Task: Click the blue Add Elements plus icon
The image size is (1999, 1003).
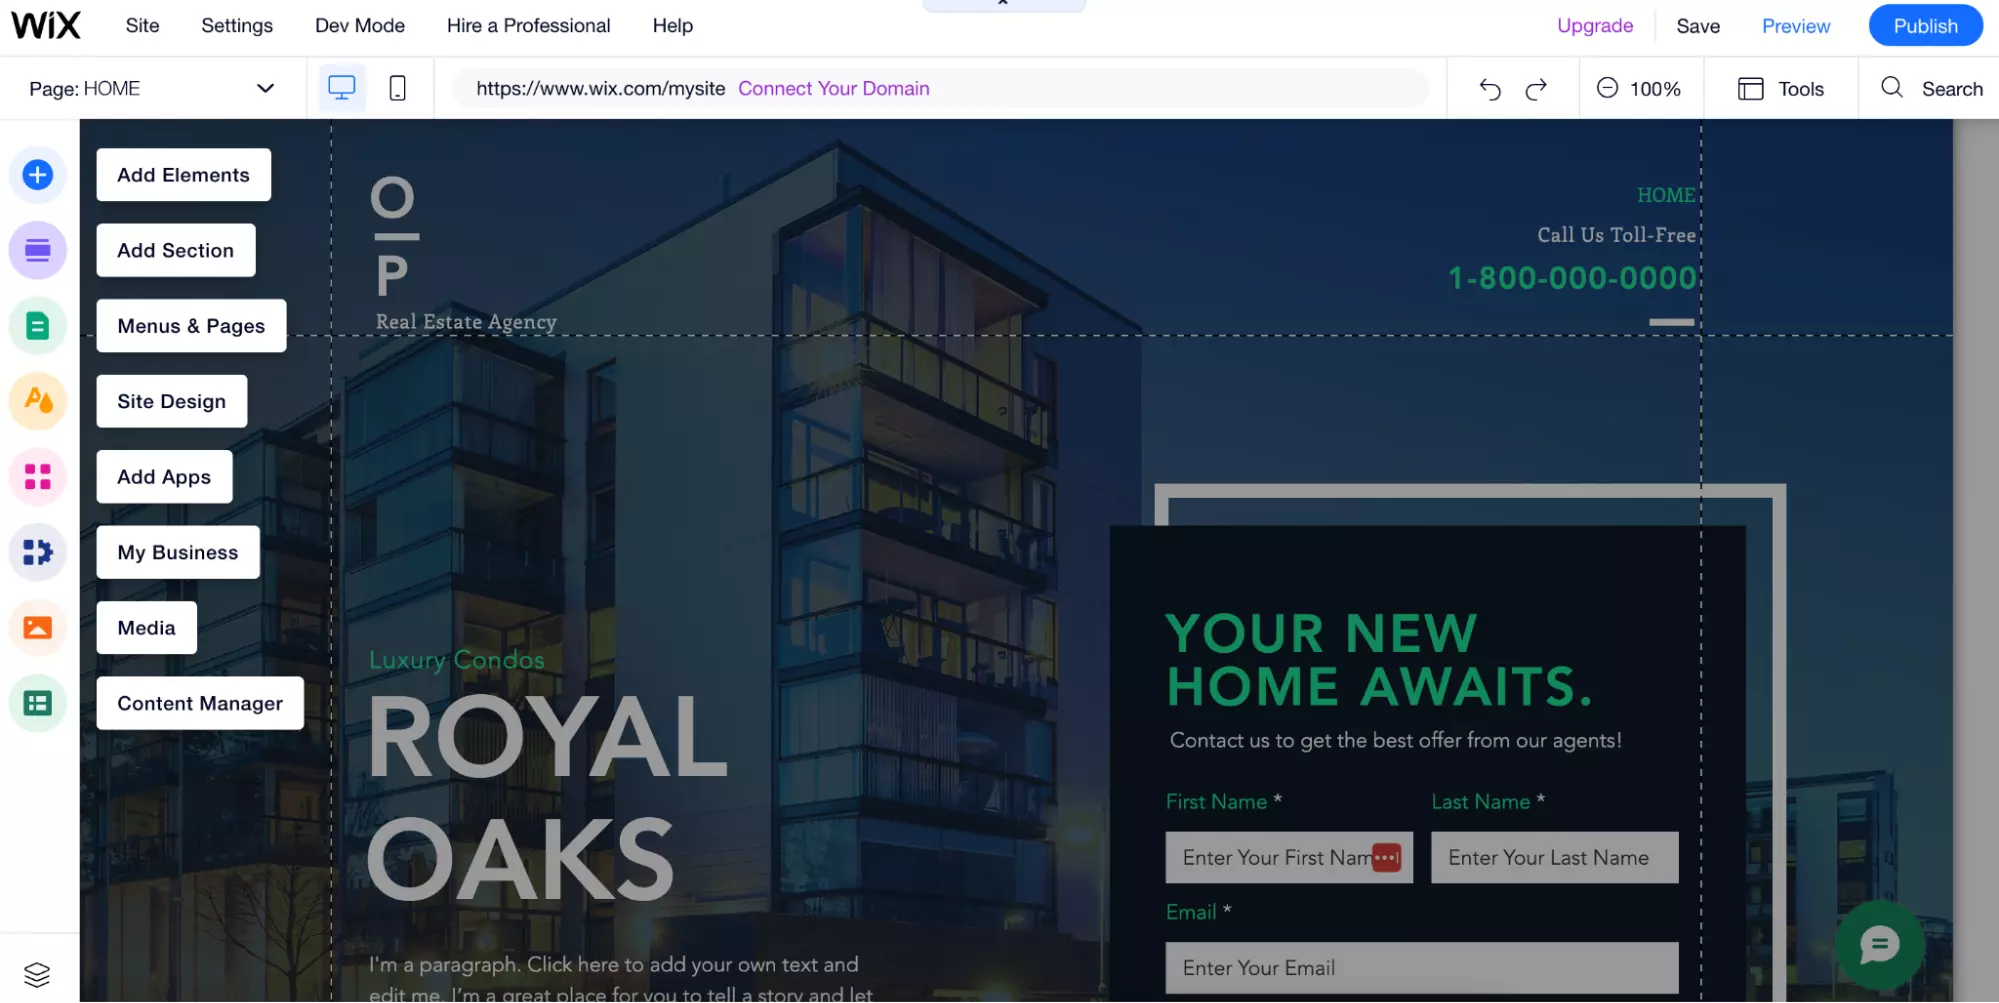Action: [38, 175]
